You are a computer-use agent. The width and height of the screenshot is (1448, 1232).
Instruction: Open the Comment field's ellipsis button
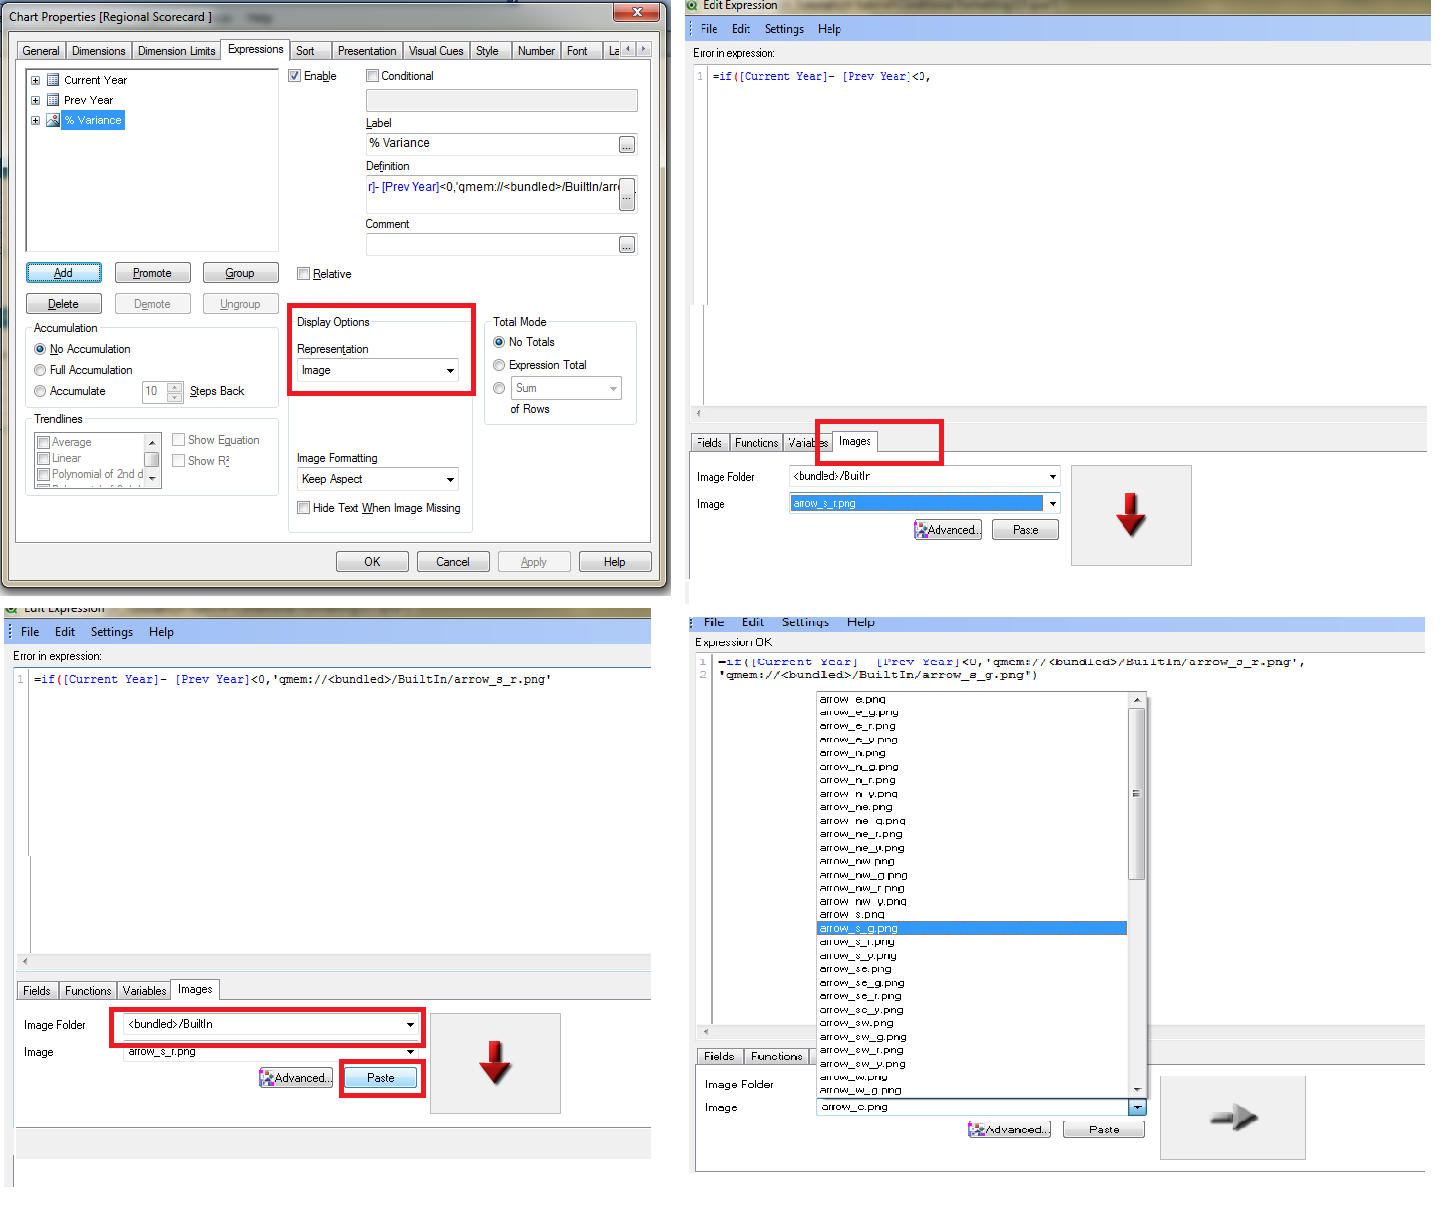pyautogui.click(x=626, y=245)
